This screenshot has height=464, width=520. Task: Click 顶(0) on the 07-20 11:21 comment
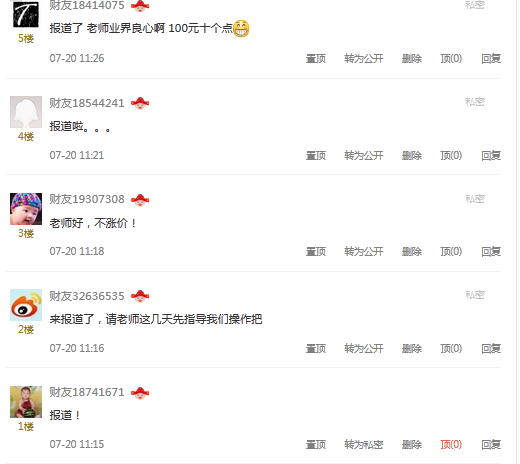coord(451,155)
